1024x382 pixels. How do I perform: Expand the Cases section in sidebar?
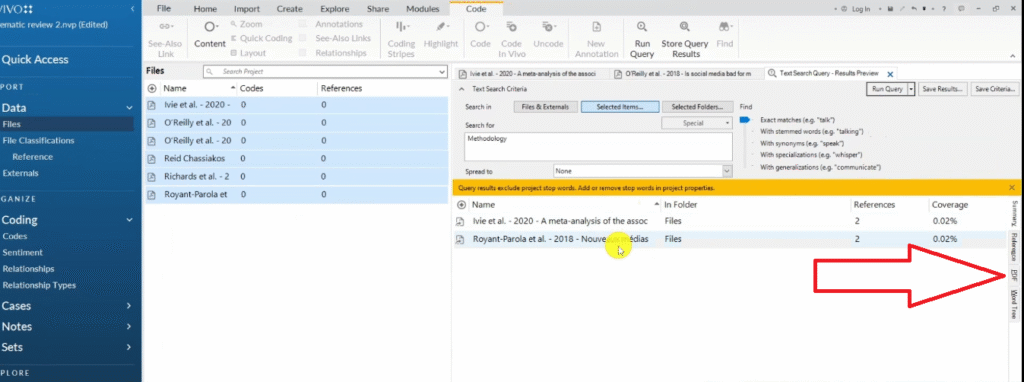point(129,306)
